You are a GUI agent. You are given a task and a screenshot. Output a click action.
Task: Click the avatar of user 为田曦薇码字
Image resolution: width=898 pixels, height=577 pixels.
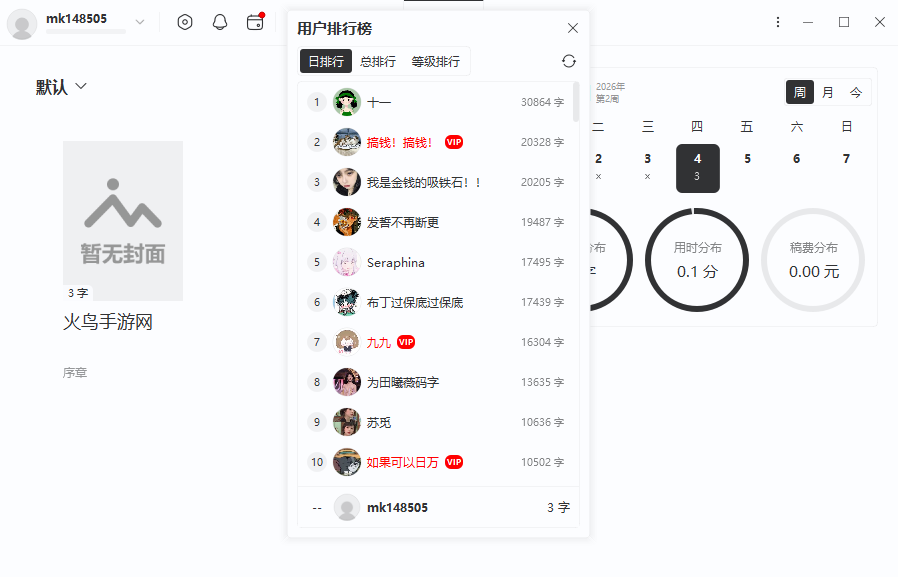point(347,382)
